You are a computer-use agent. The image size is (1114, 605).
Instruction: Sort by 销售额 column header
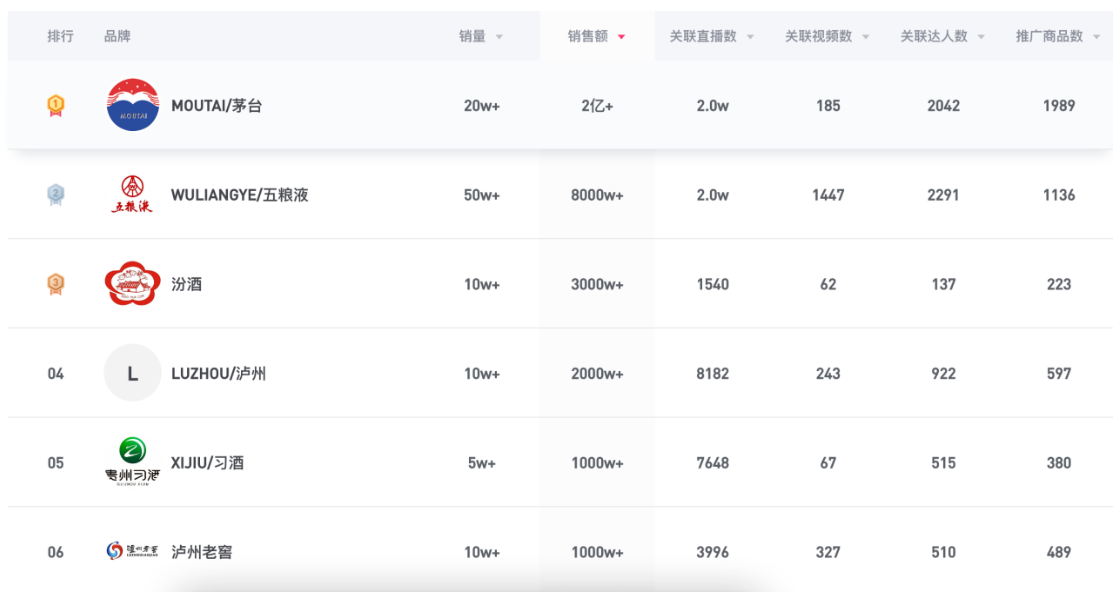(597, 37)
